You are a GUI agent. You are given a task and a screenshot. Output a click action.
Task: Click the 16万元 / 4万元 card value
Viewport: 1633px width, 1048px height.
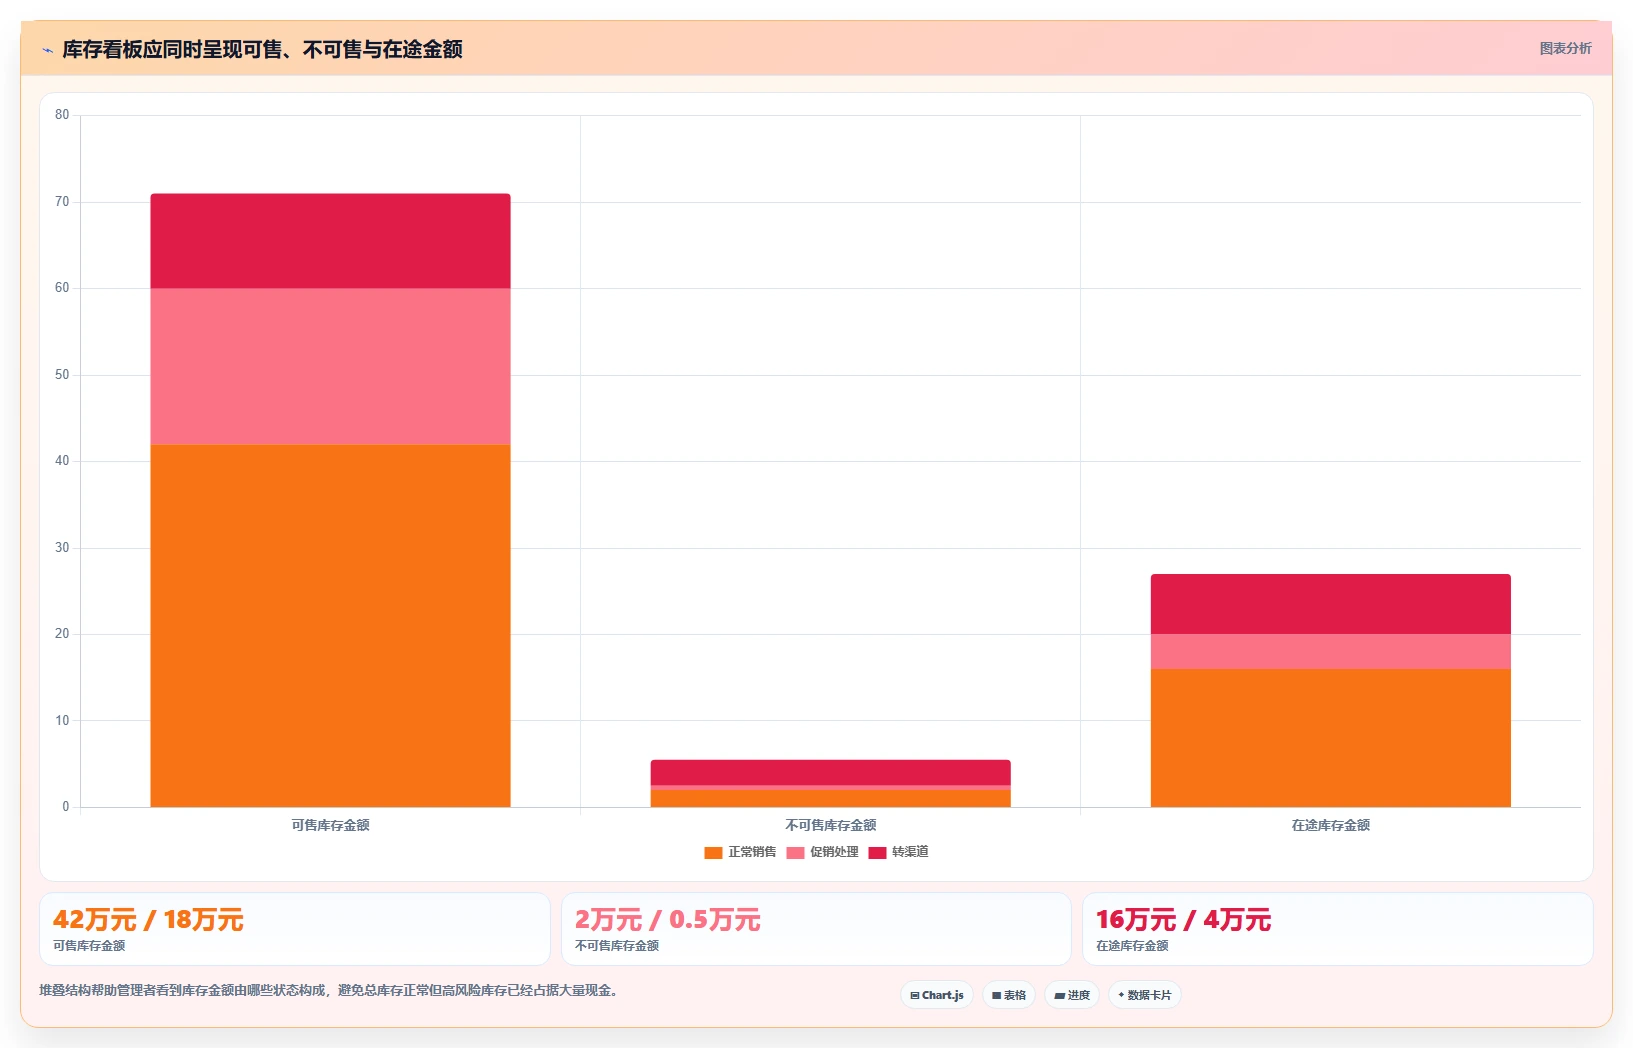[1183, 920]
